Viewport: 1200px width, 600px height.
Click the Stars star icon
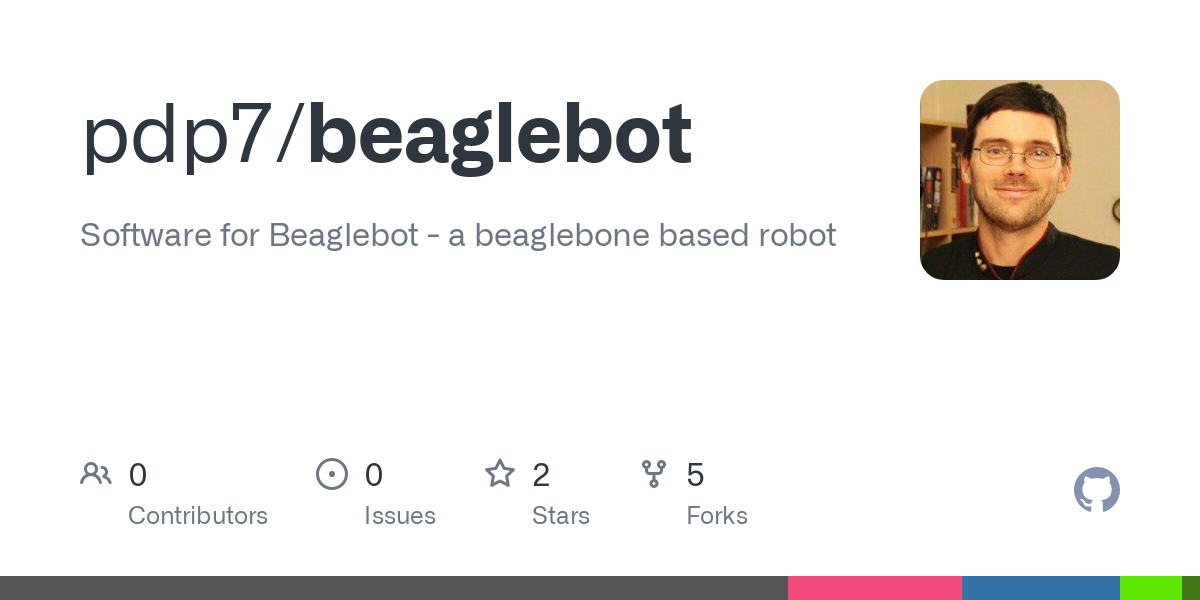500,474
